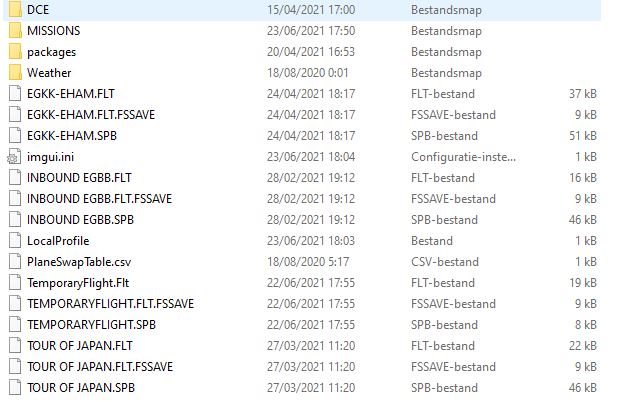This screenshot has height=402, width=618.
Task: Select INBOUND EGBB.FLT.FSSAVE in the list
Action: (99, 198)
